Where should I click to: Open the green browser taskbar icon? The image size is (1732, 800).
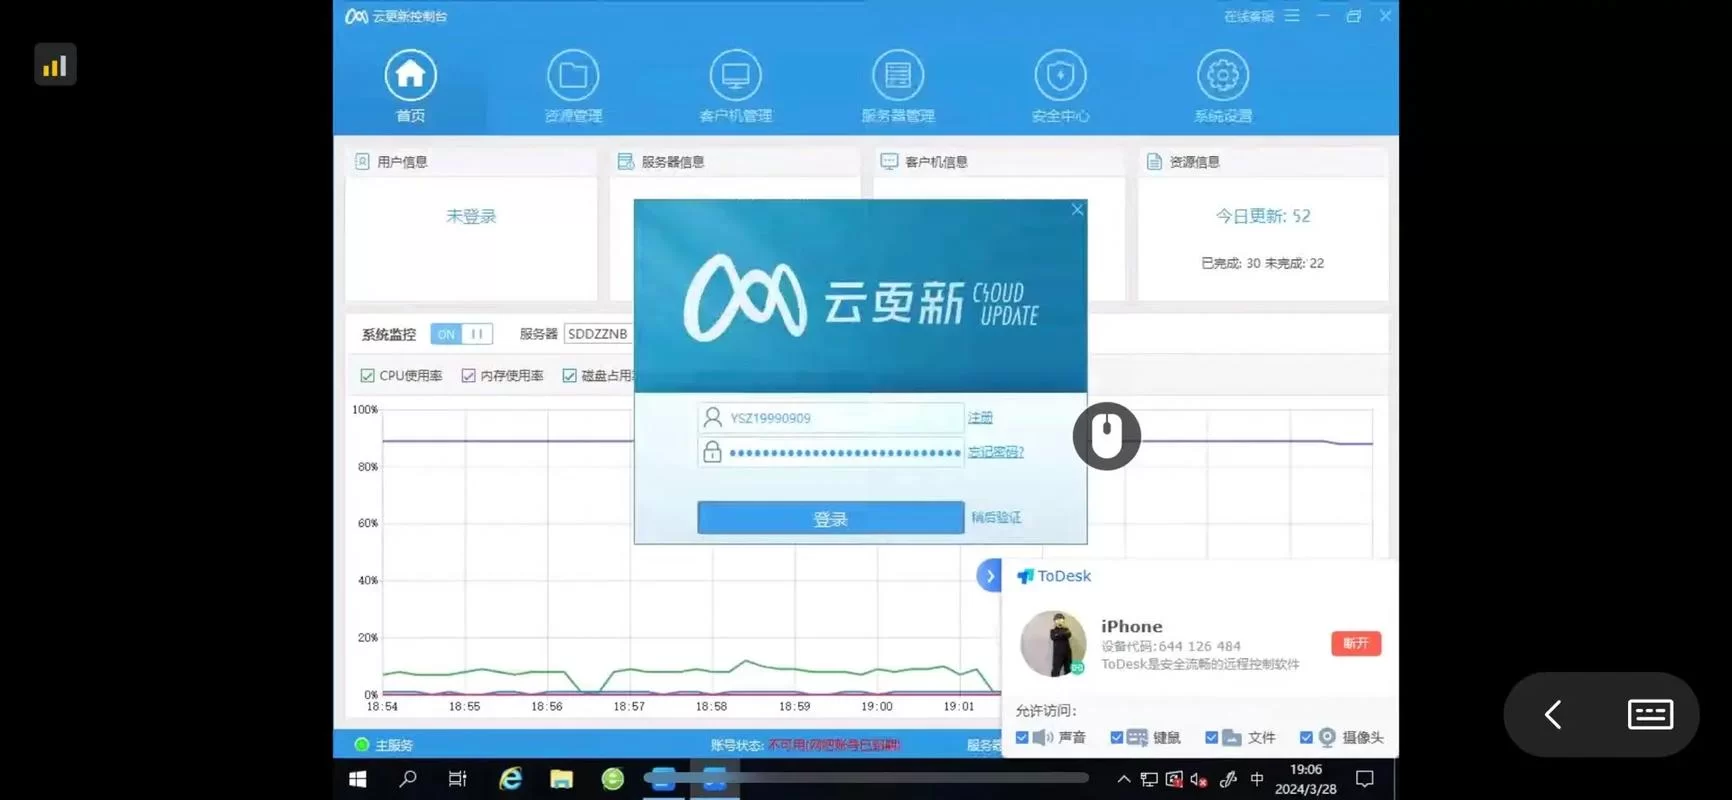(613, 779)
